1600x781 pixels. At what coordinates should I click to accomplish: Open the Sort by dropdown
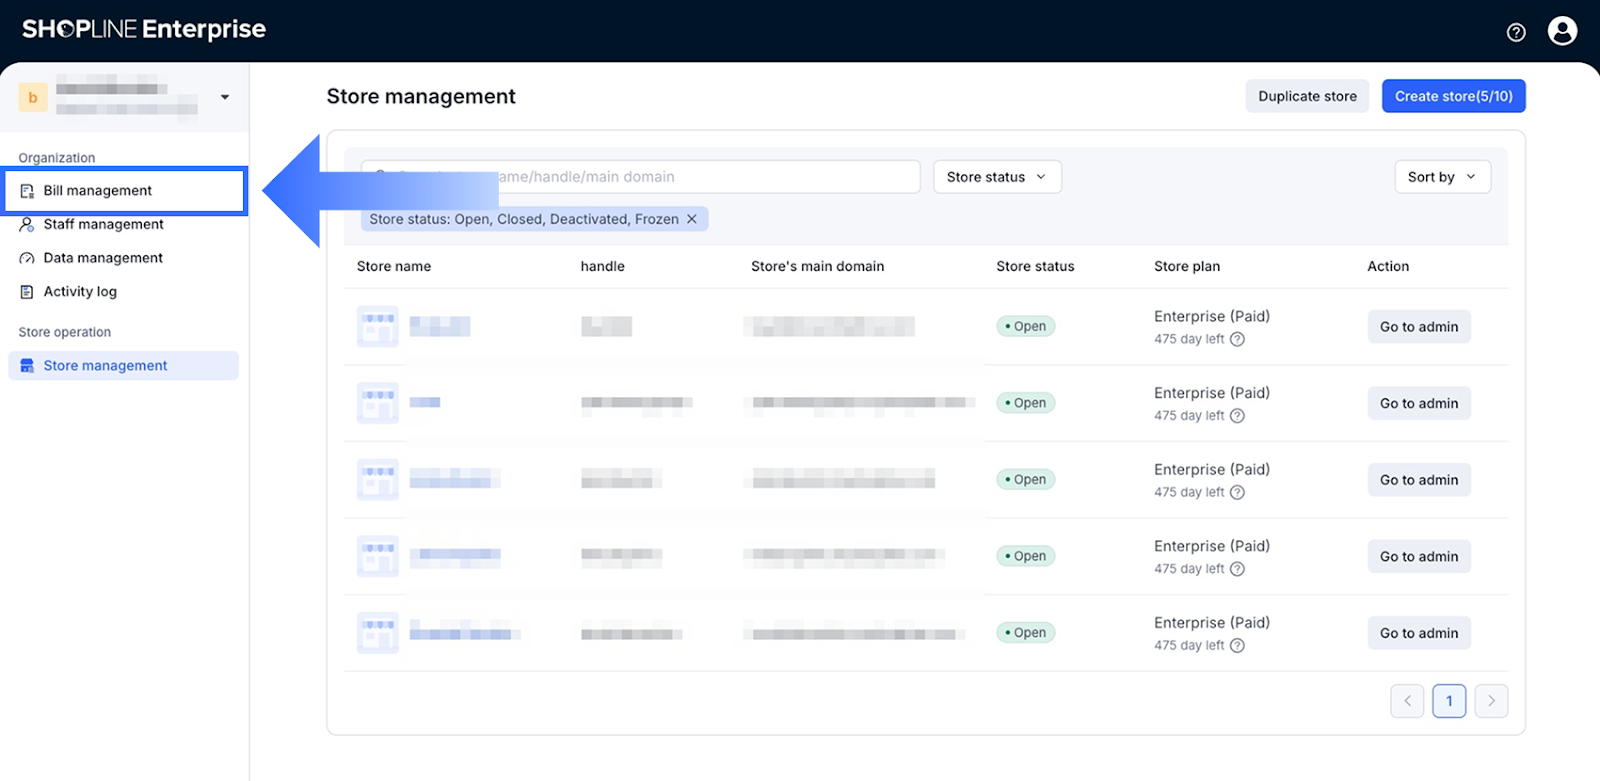1441,177
